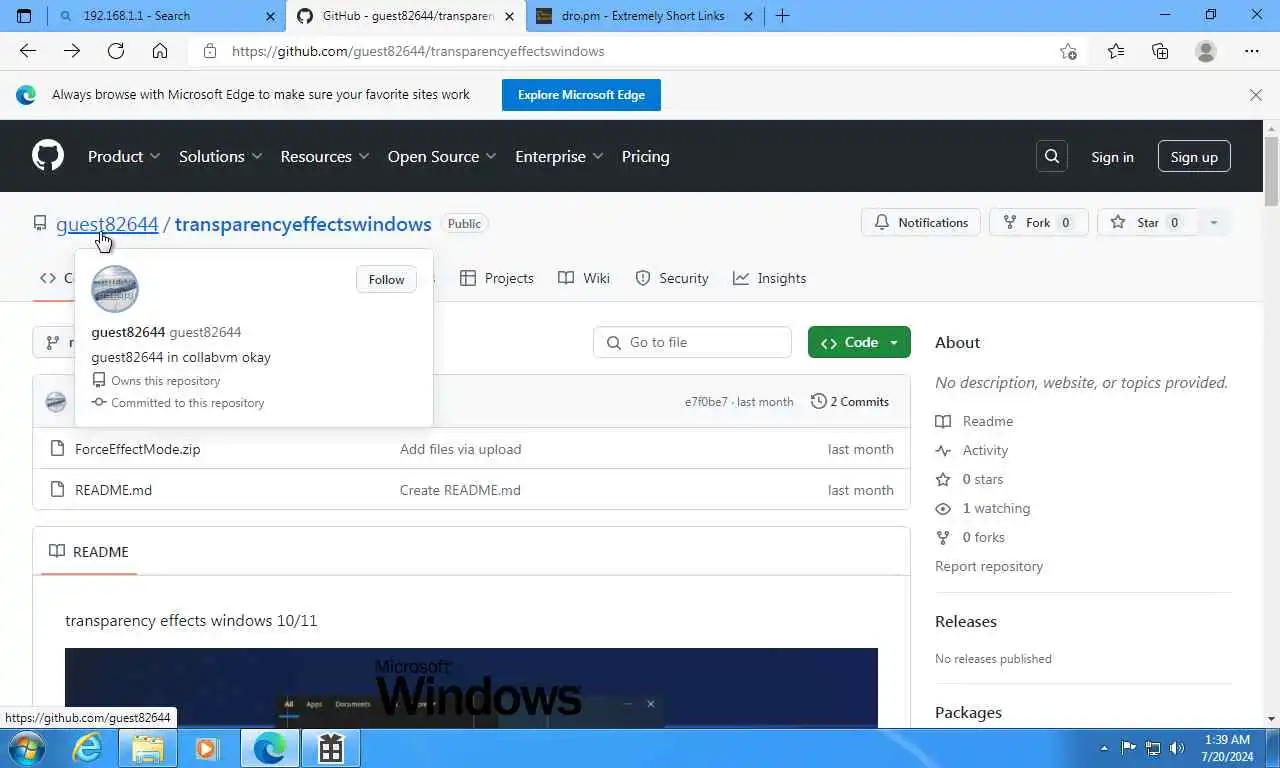Switch to the Security tab
Viewport: 1280px width, 768px height.
672,278
